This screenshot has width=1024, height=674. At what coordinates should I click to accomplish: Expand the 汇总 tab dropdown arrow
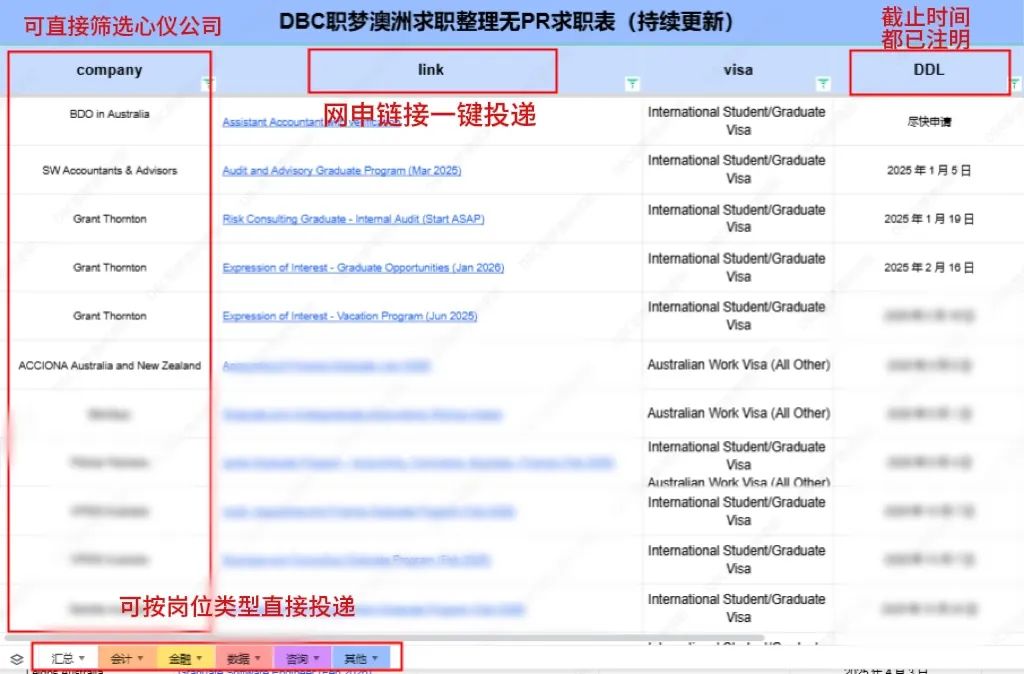(82, 658)
